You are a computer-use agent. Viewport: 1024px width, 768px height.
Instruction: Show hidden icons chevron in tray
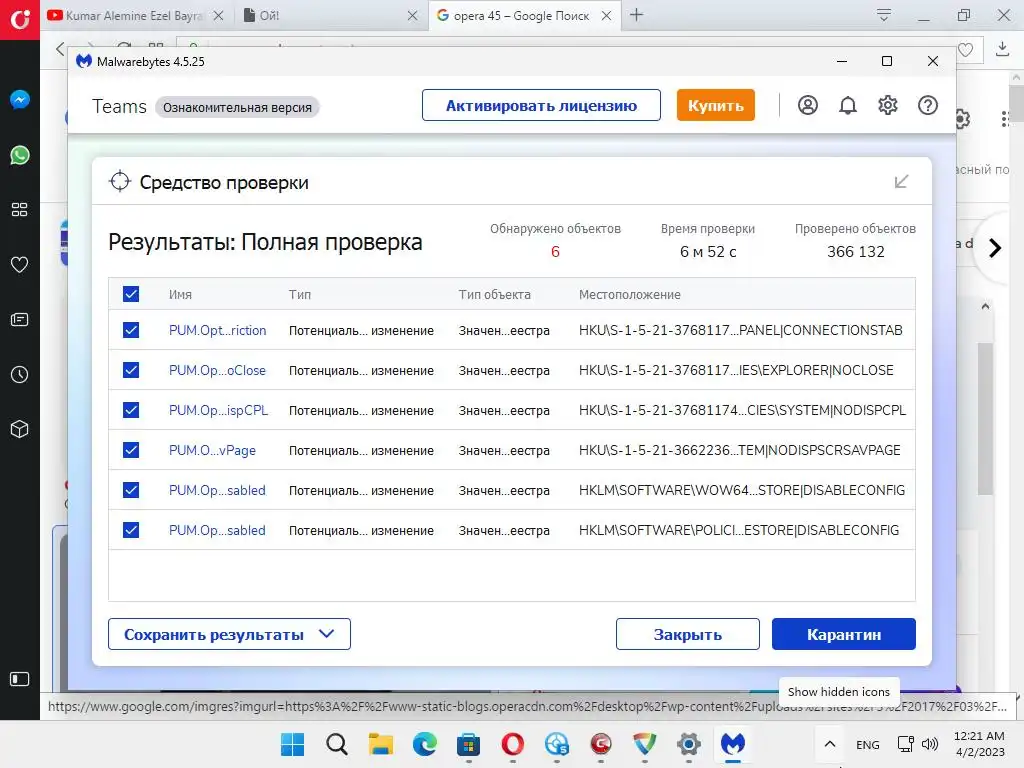click(829, 744)
